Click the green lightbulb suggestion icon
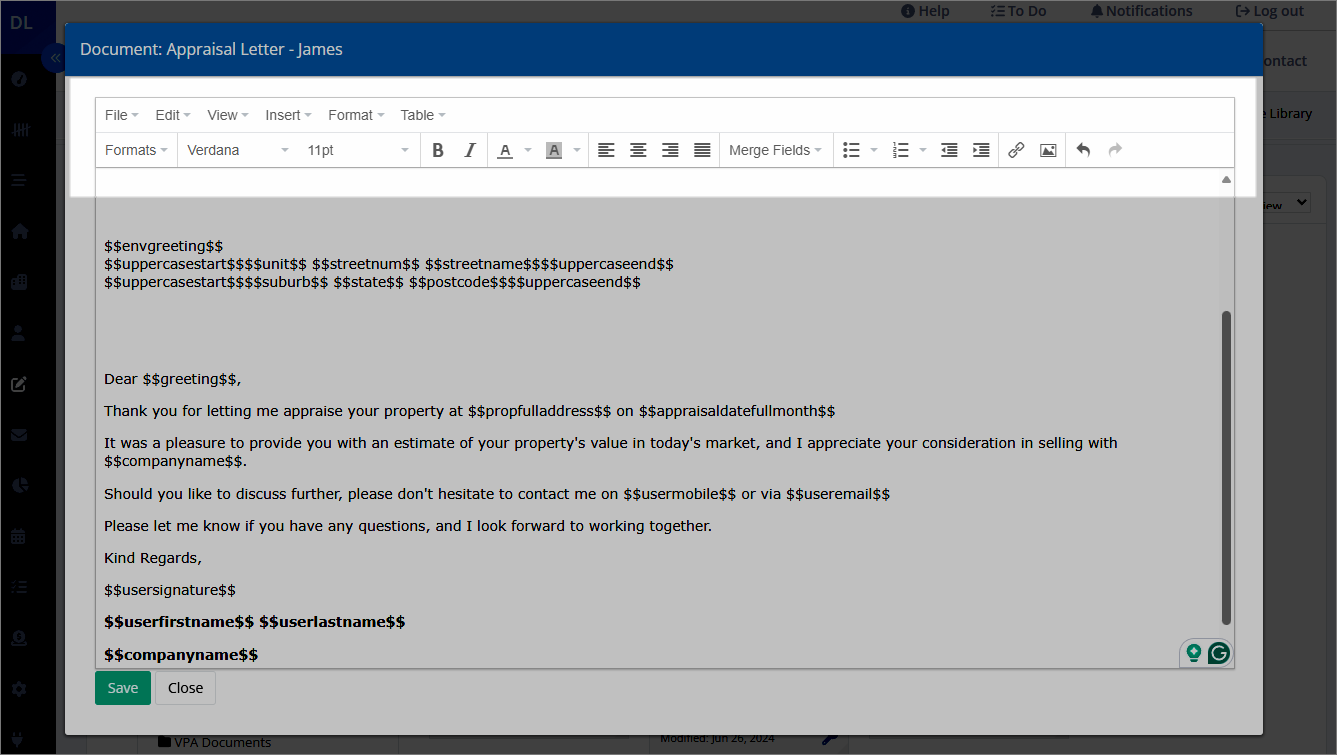 point(1193,653)
